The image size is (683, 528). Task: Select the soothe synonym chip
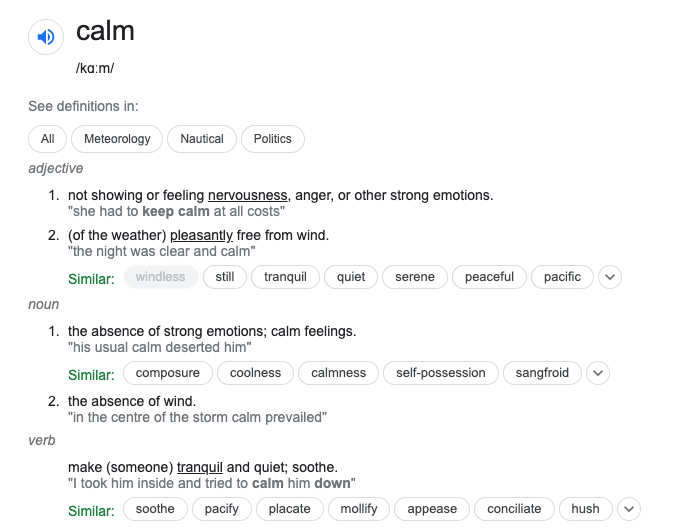tap(155, 509)
